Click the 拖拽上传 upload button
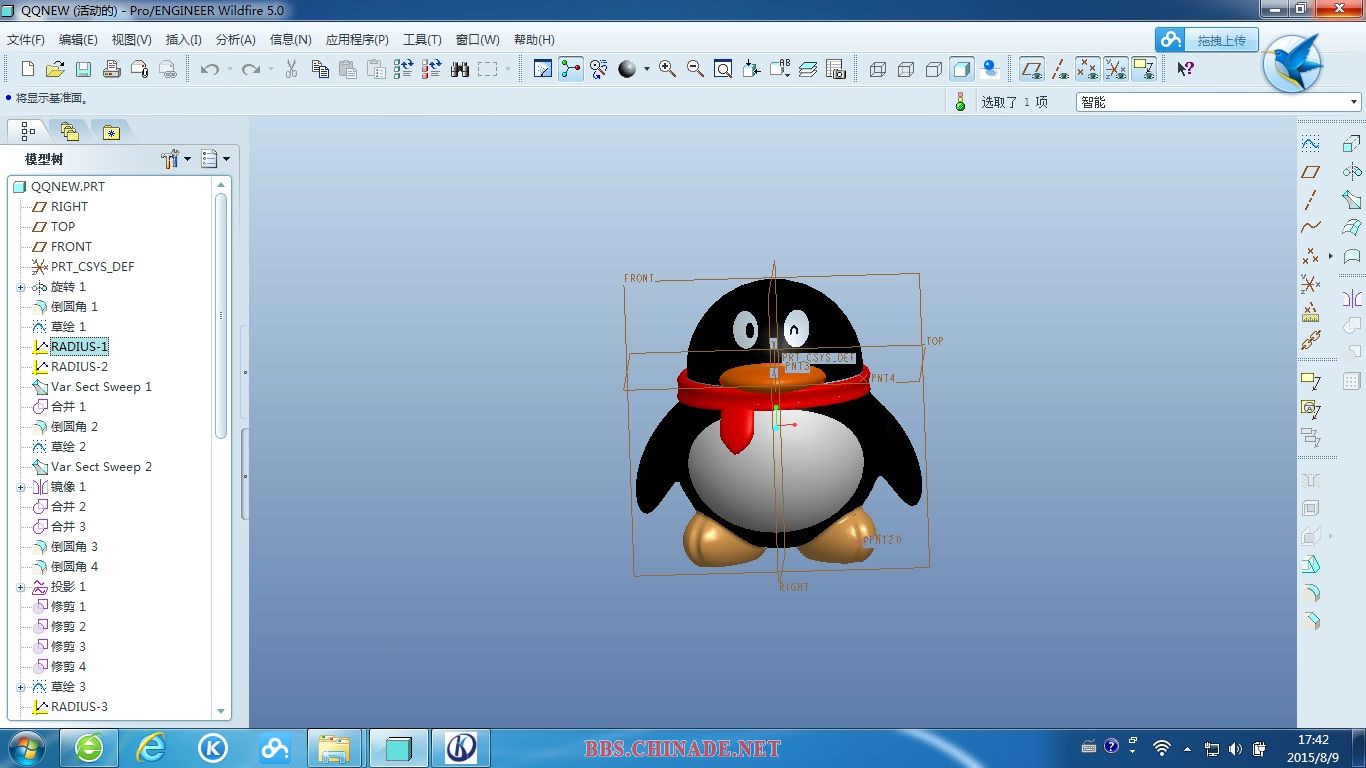1366x768 pixels. [x=1206, y=40]
